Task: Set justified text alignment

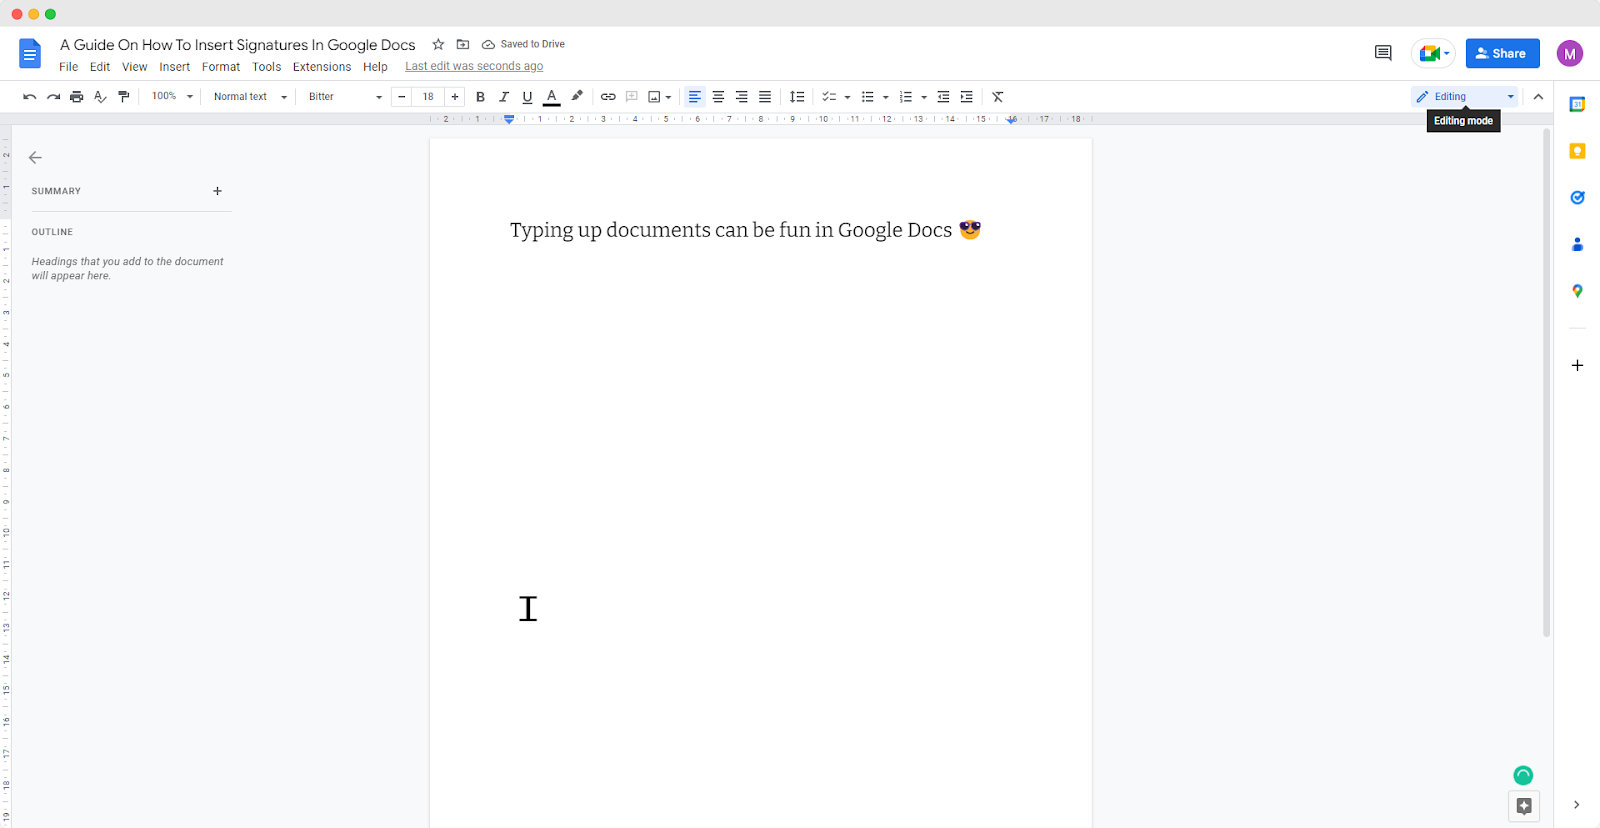Action: click(x=765, y=97)
